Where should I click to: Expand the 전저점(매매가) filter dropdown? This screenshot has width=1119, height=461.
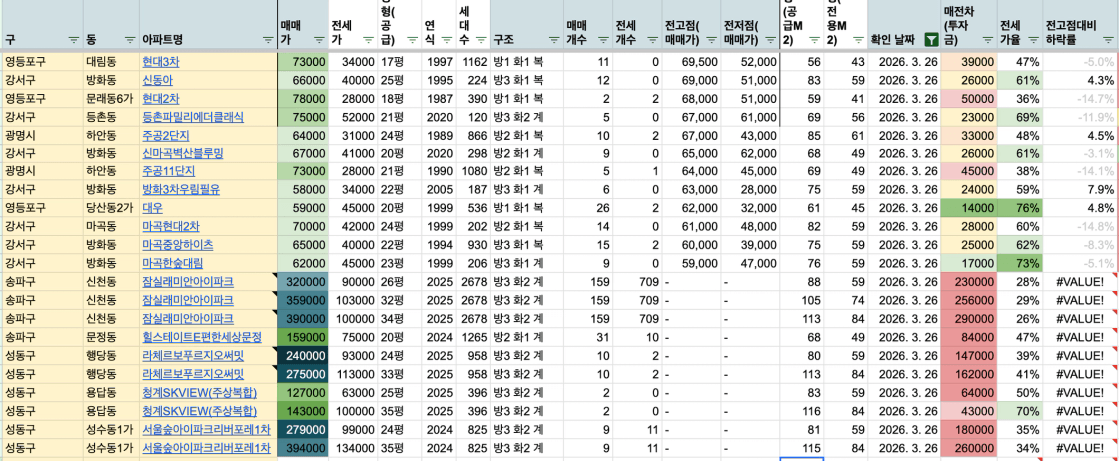click(771, 40)
